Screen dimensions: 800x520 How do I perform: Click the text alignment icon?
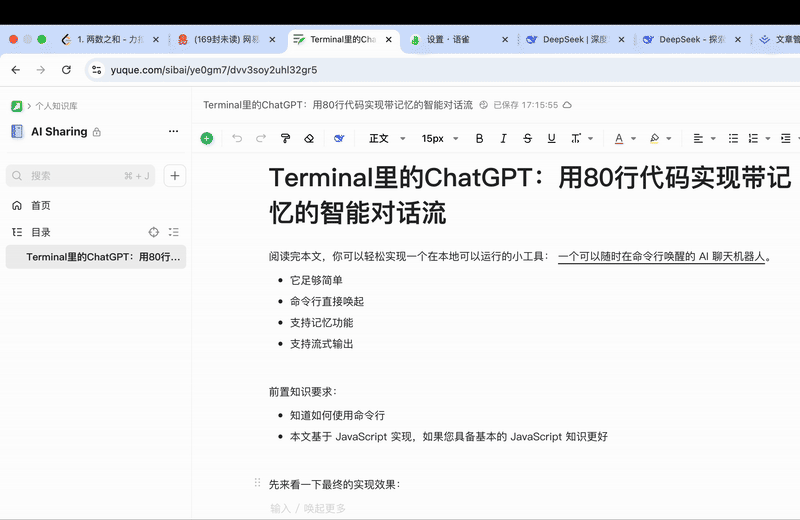(x=698, y=138)
